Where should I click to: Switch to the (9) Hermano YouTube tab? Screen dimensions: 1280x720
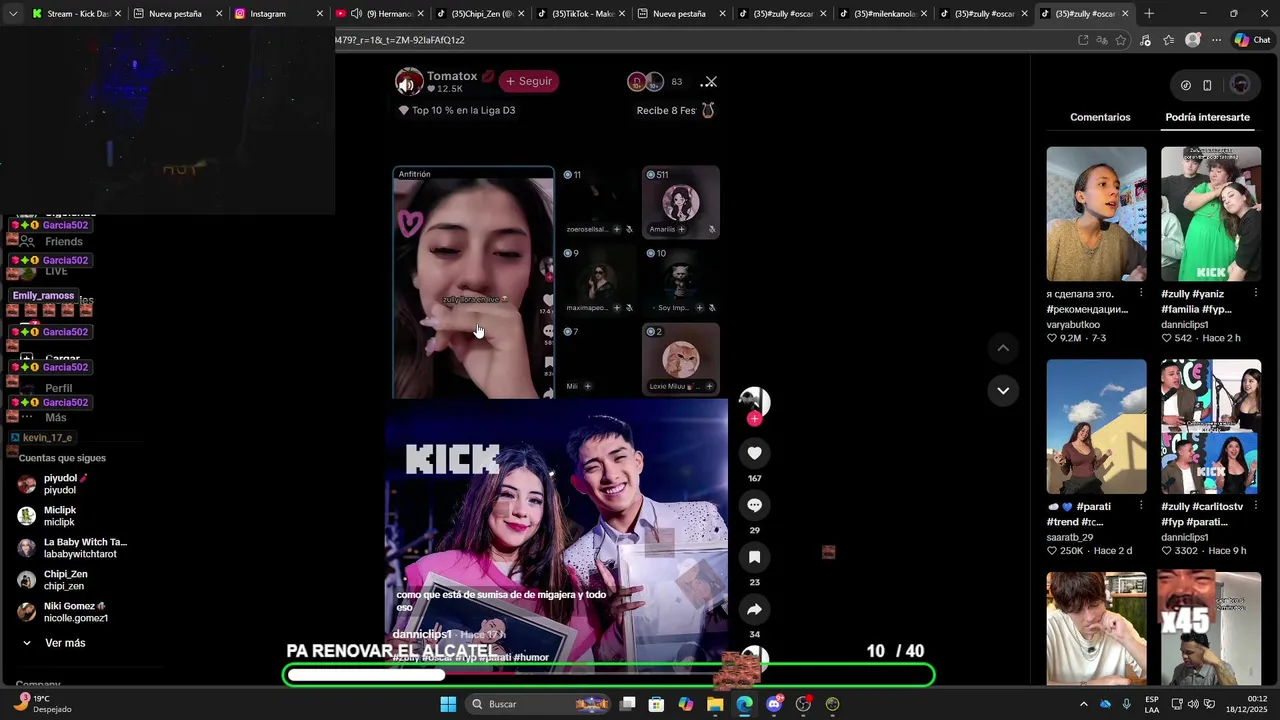coord(380,14)
